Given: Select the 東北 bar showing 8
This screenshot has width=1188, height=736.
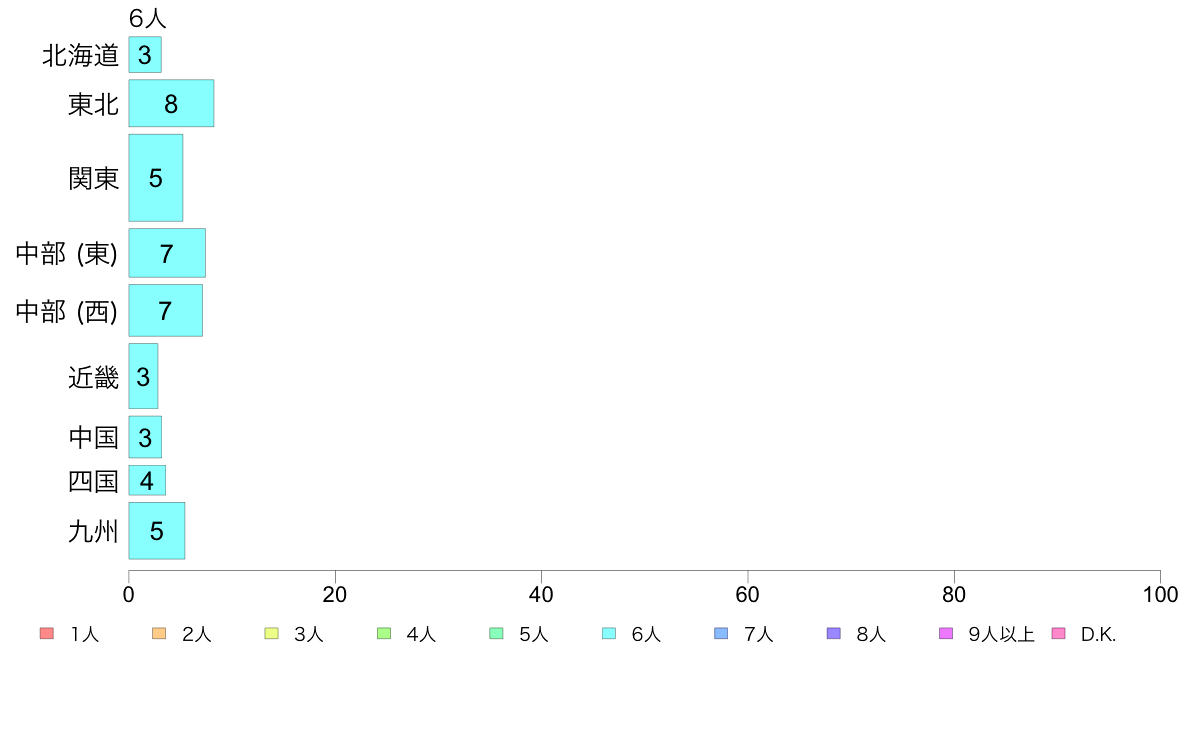Looking at the screenshot, I should (171, 103).
